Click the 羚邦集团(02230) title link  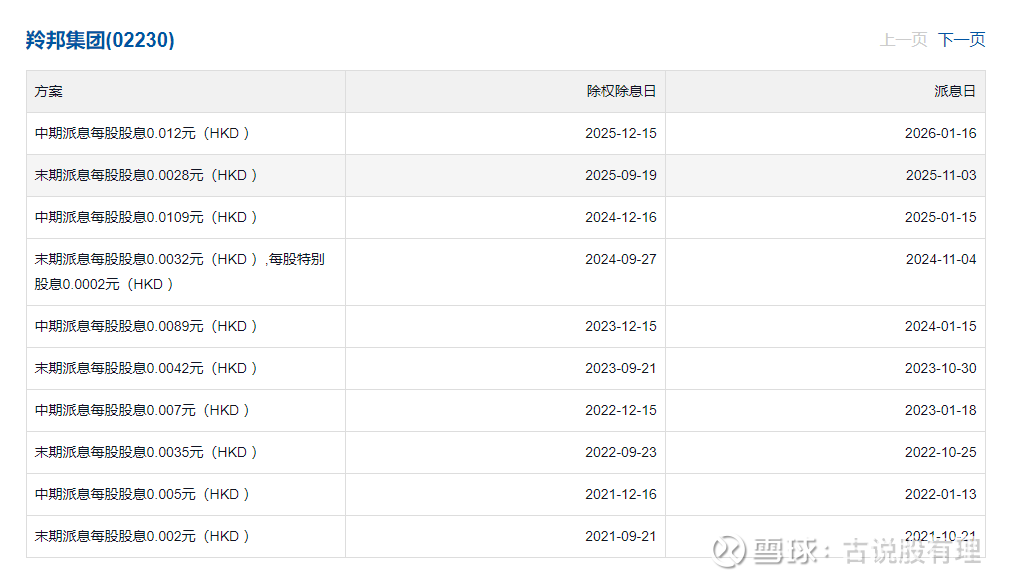click(100, 40)
